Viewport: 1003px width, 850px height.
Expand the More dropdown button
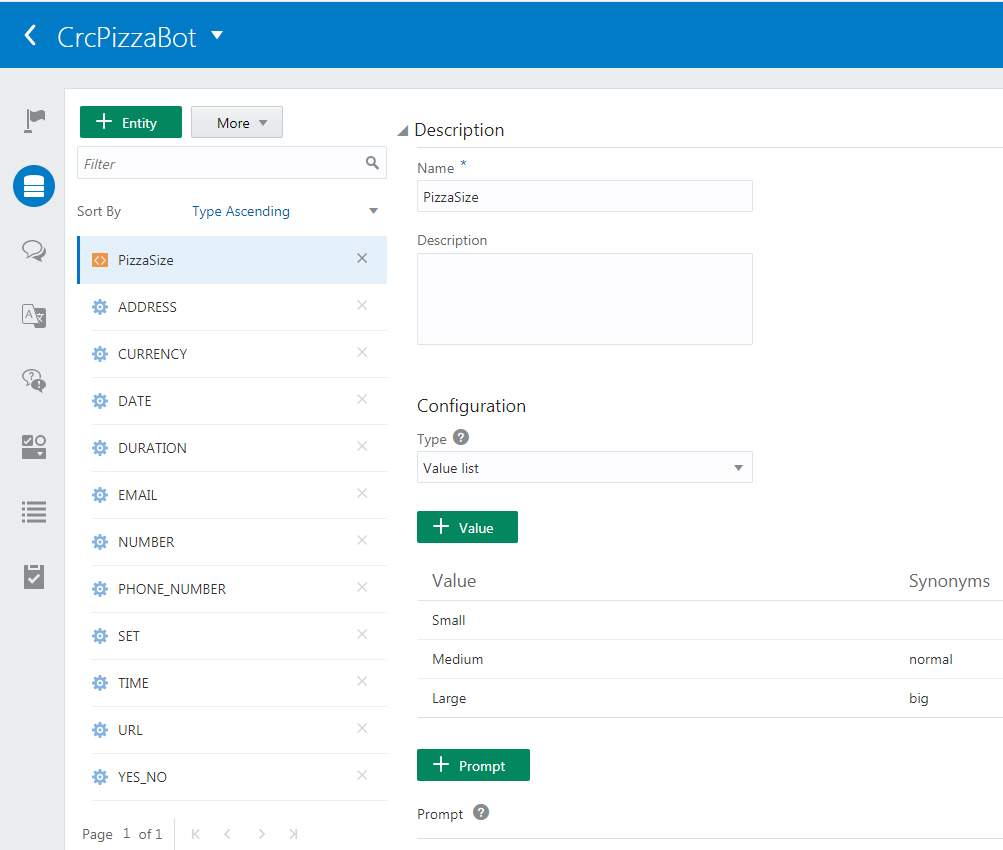(237, 123)
